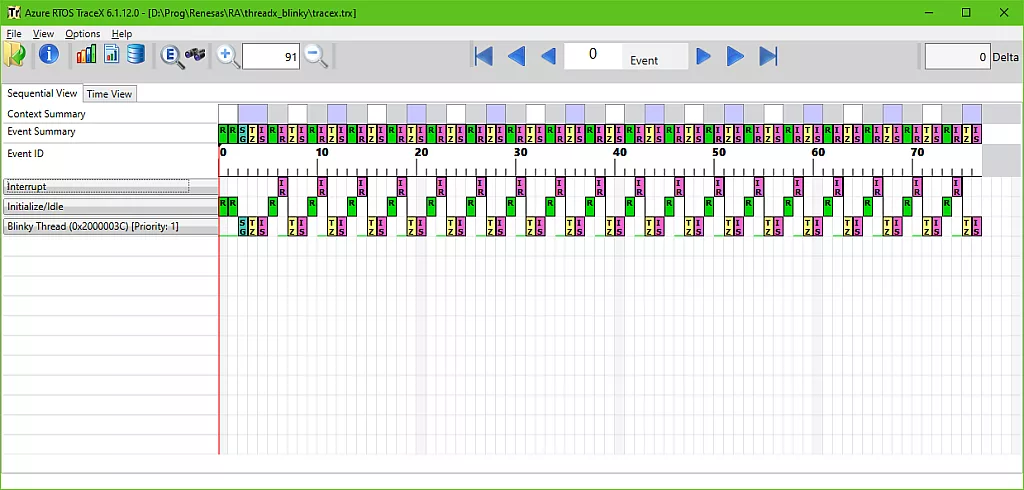Click Event ID ruler mark 50

(x=719, y=152)
